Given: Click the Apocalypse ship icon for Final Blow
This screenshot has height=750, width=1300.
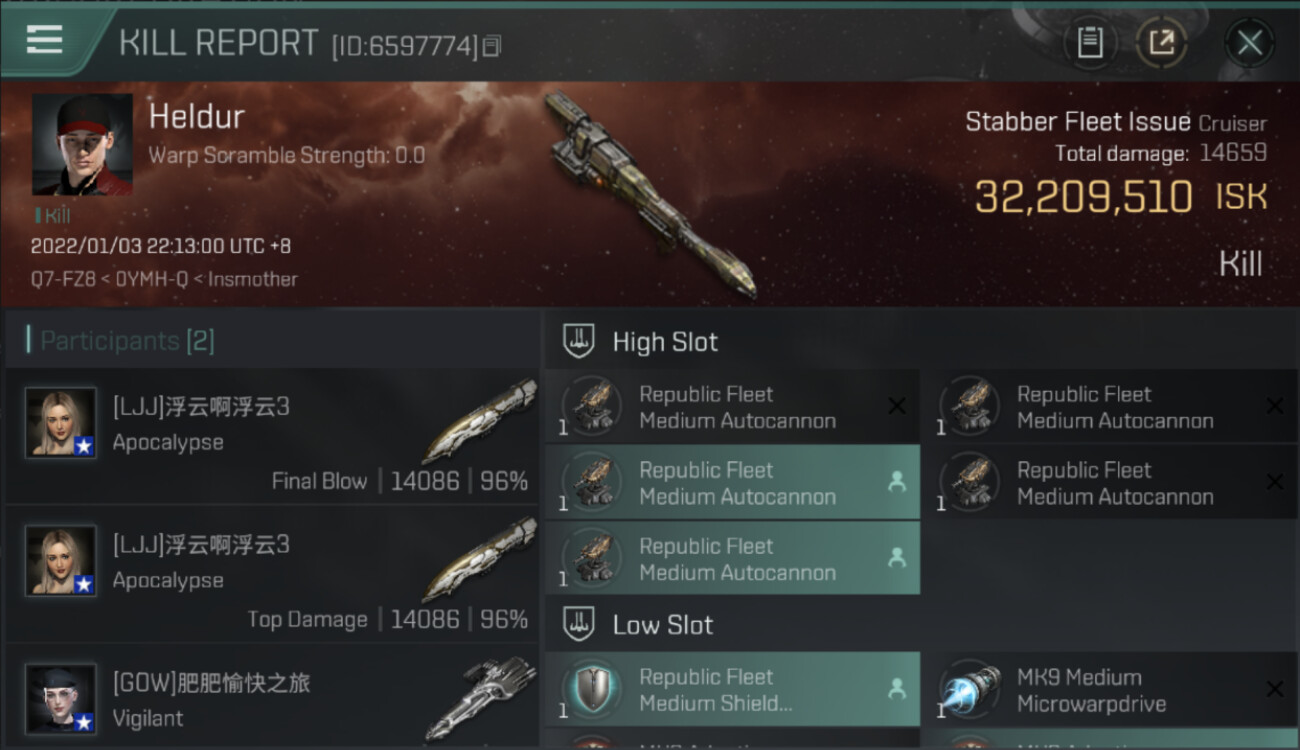Looking at the screenshot, I should 478,421.
